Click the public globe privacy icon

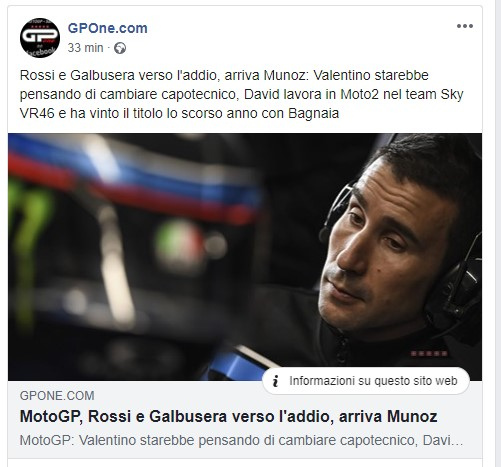(120, 48)
